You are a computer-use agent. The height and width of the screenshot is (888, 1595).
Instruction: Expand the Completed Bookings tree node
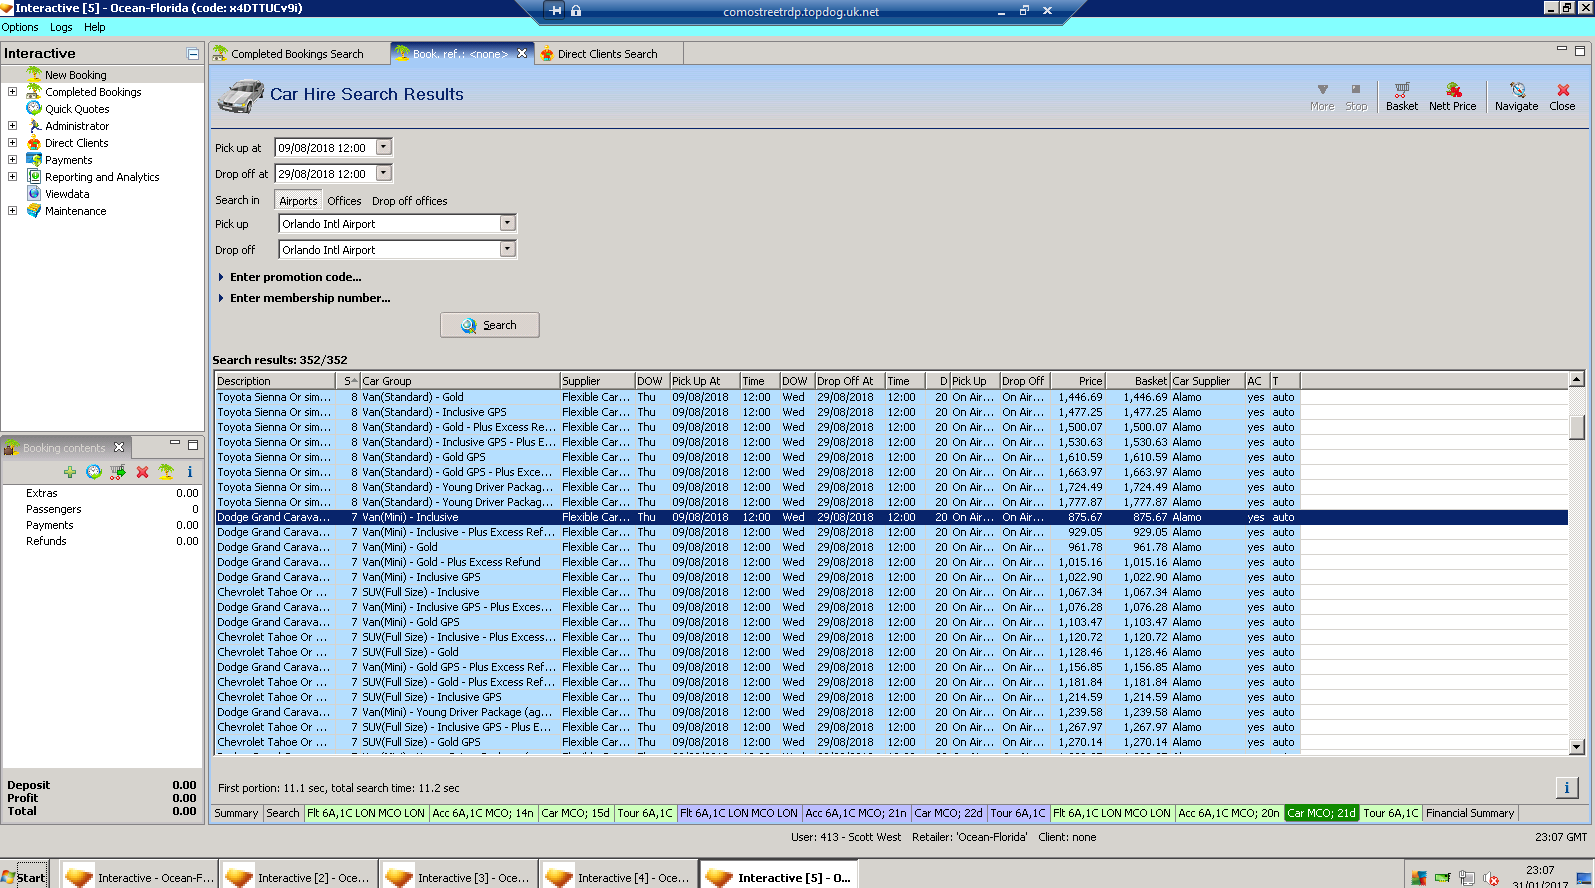(12, 92)
